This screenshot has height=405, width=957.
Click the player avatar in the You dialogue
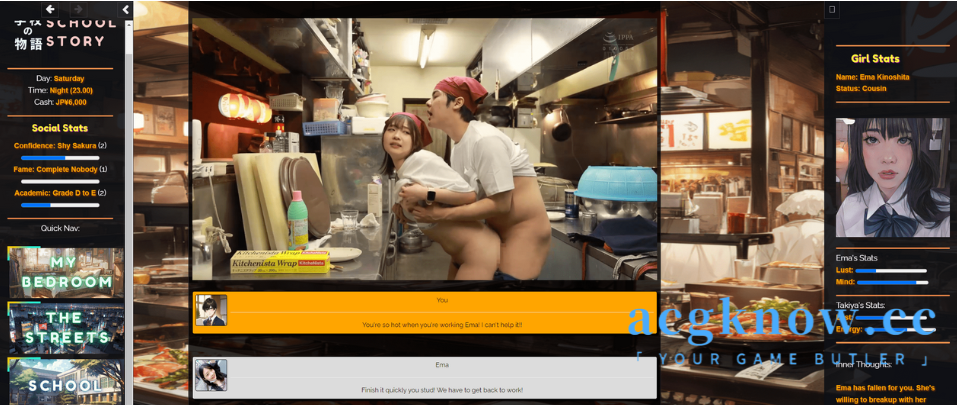click(x=211, y=311)
